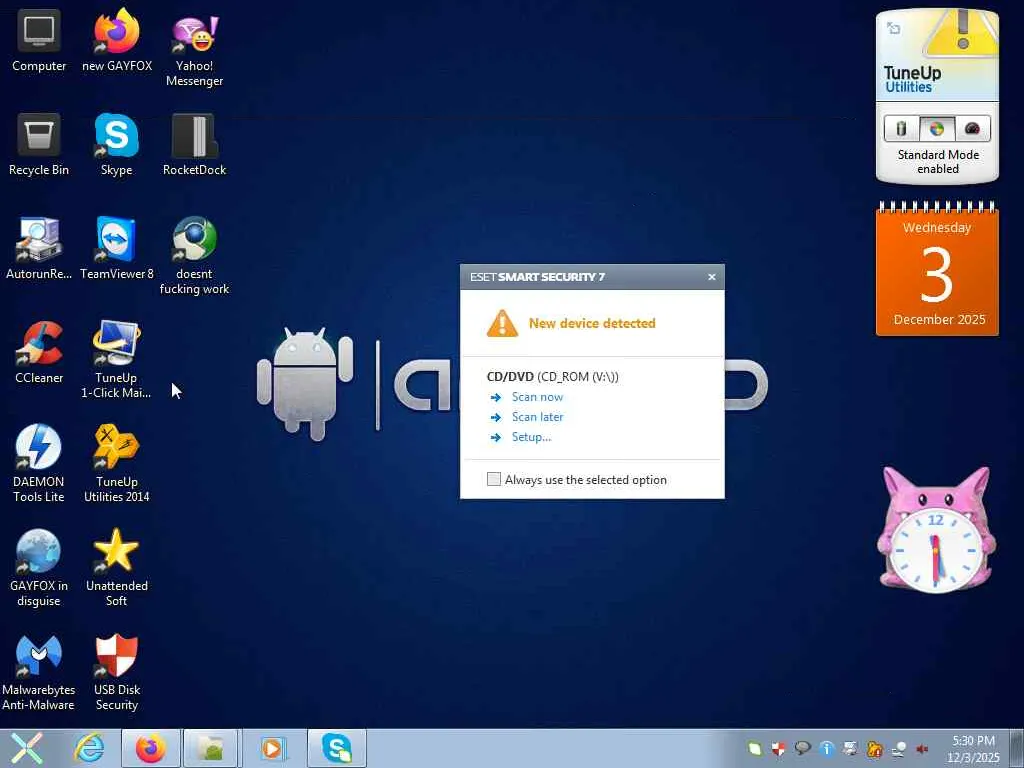Open the TuneUp Utilities 2014 shortcut

point(116,464)
